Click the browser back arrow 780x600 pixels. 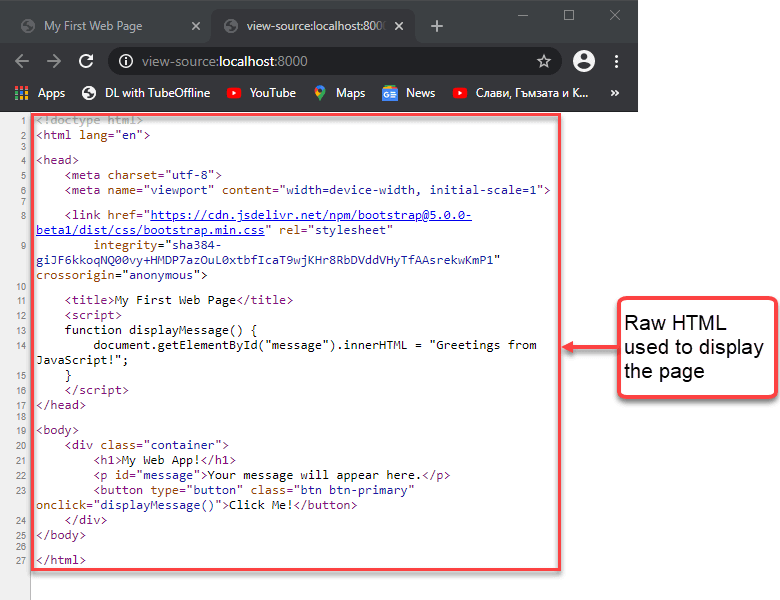pyautogui.click(x=22, y=61)
